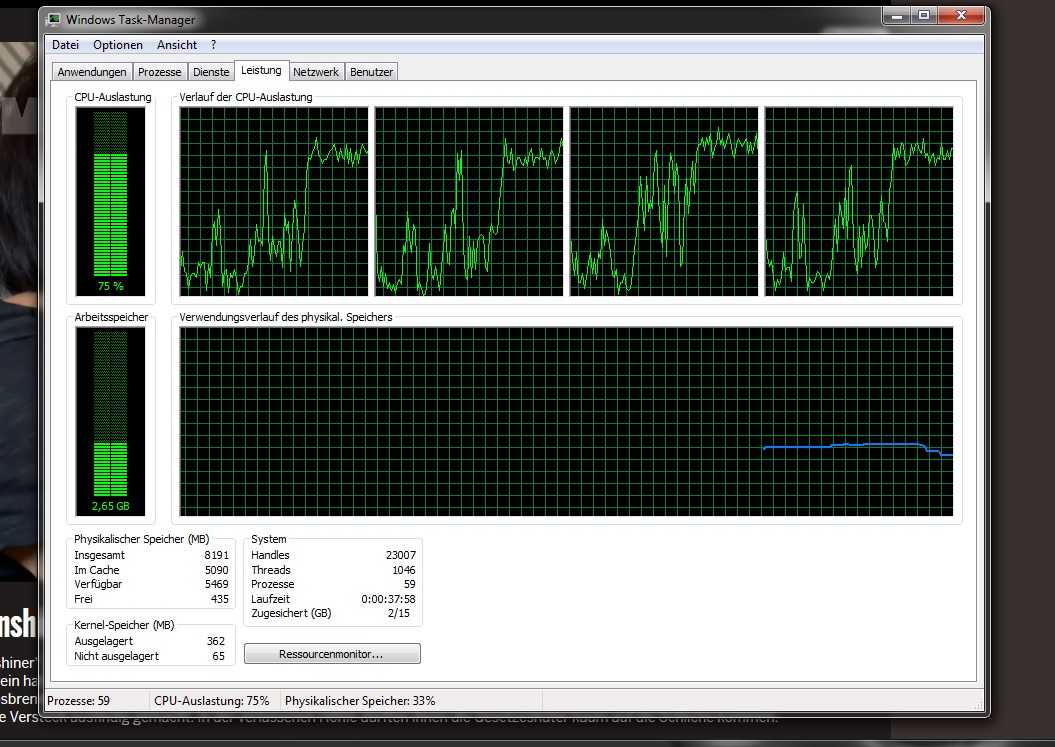
Task: Click the Windows Task-Manager title text
Action: pos(131,20)
